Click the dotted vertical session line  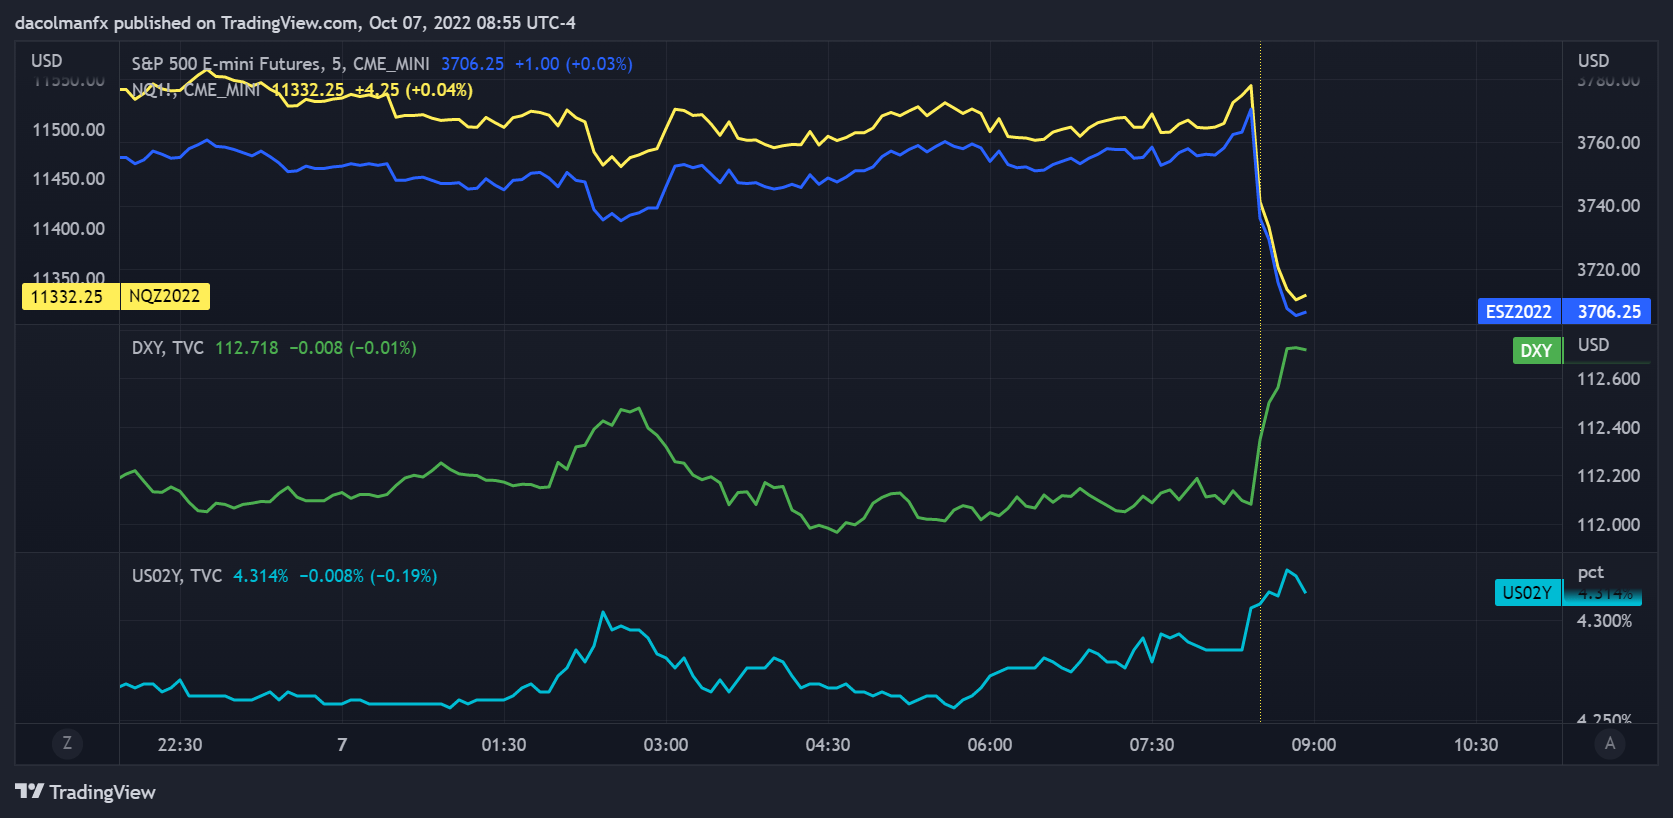[1260, 450]
